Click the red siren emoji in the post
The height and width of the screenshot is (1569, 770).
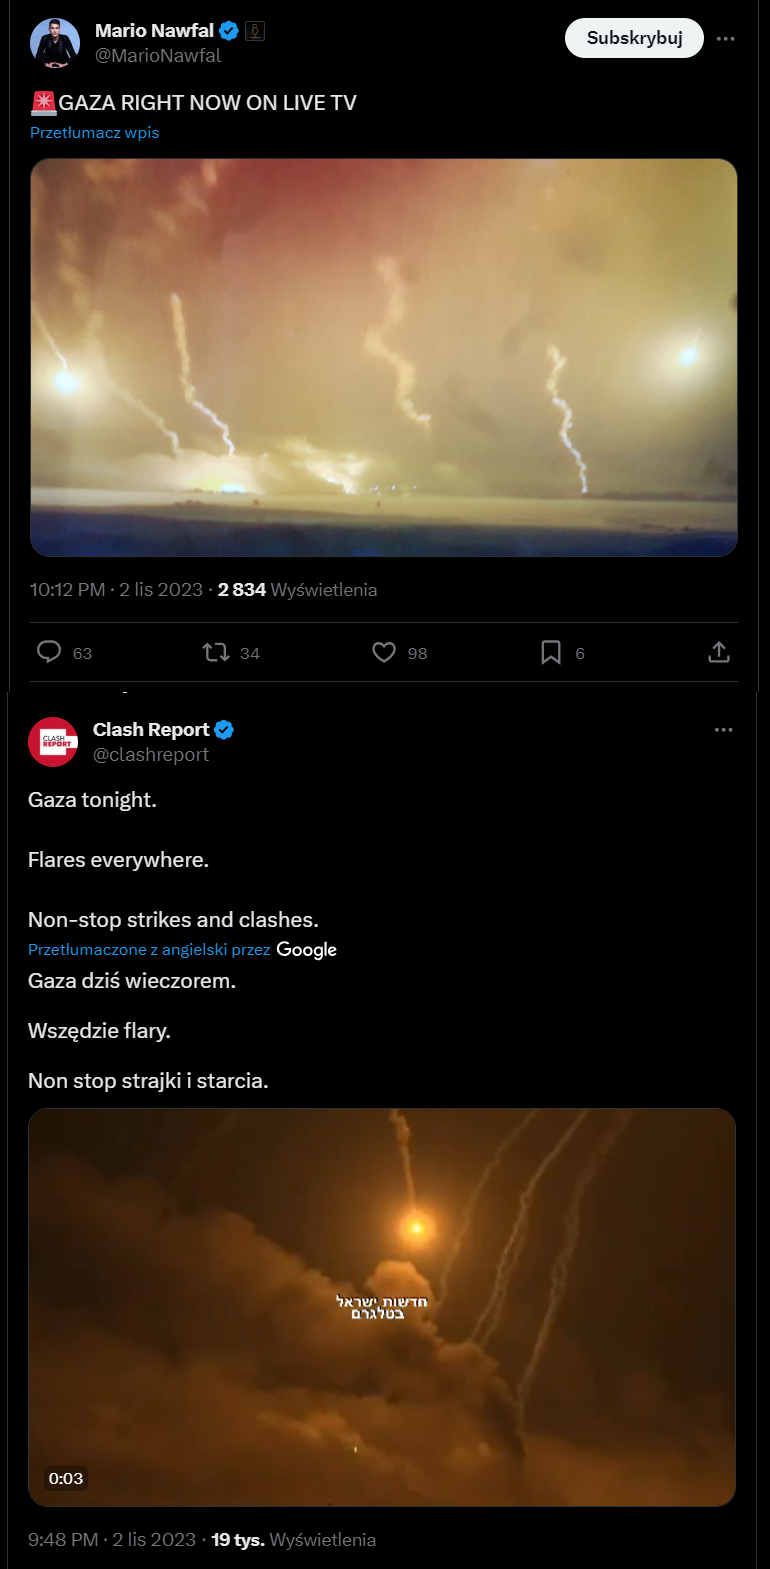[44, 103]
